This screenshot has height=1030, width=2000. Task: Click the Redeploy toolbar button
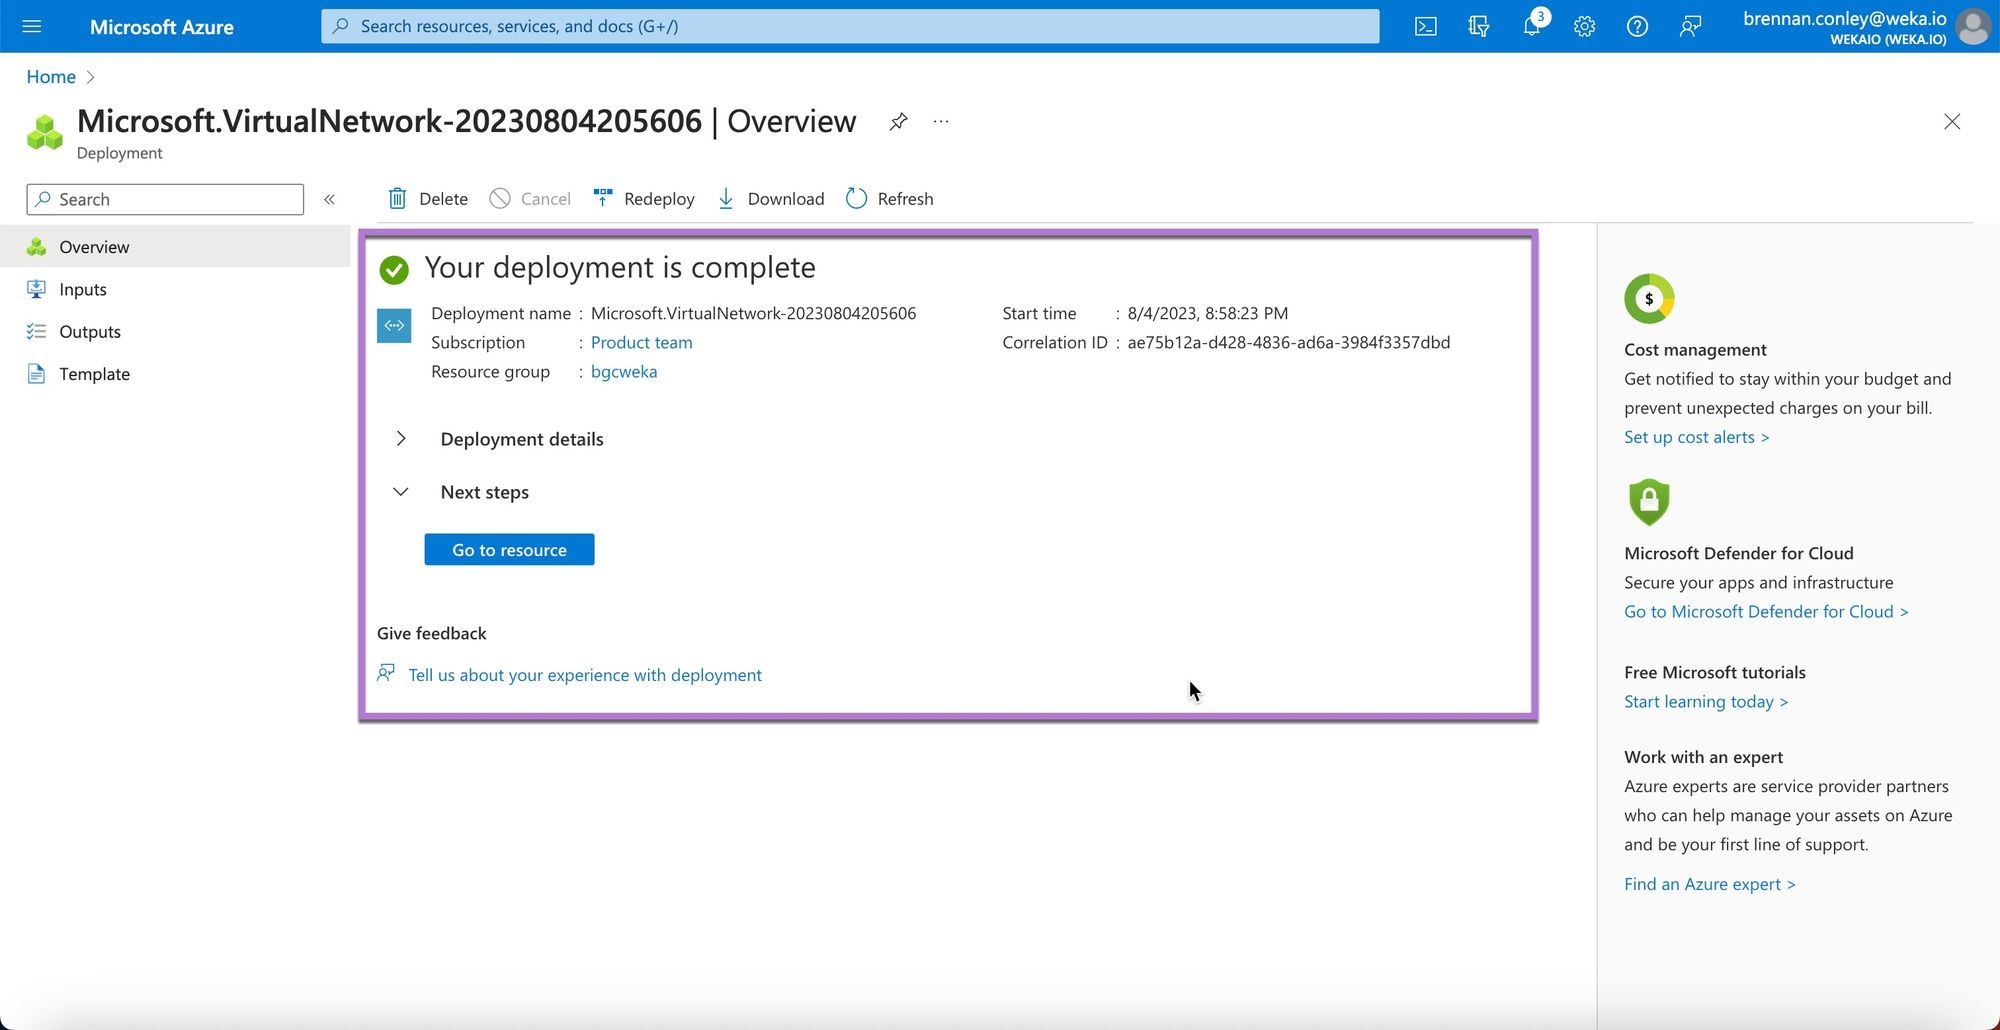point(644,199)
